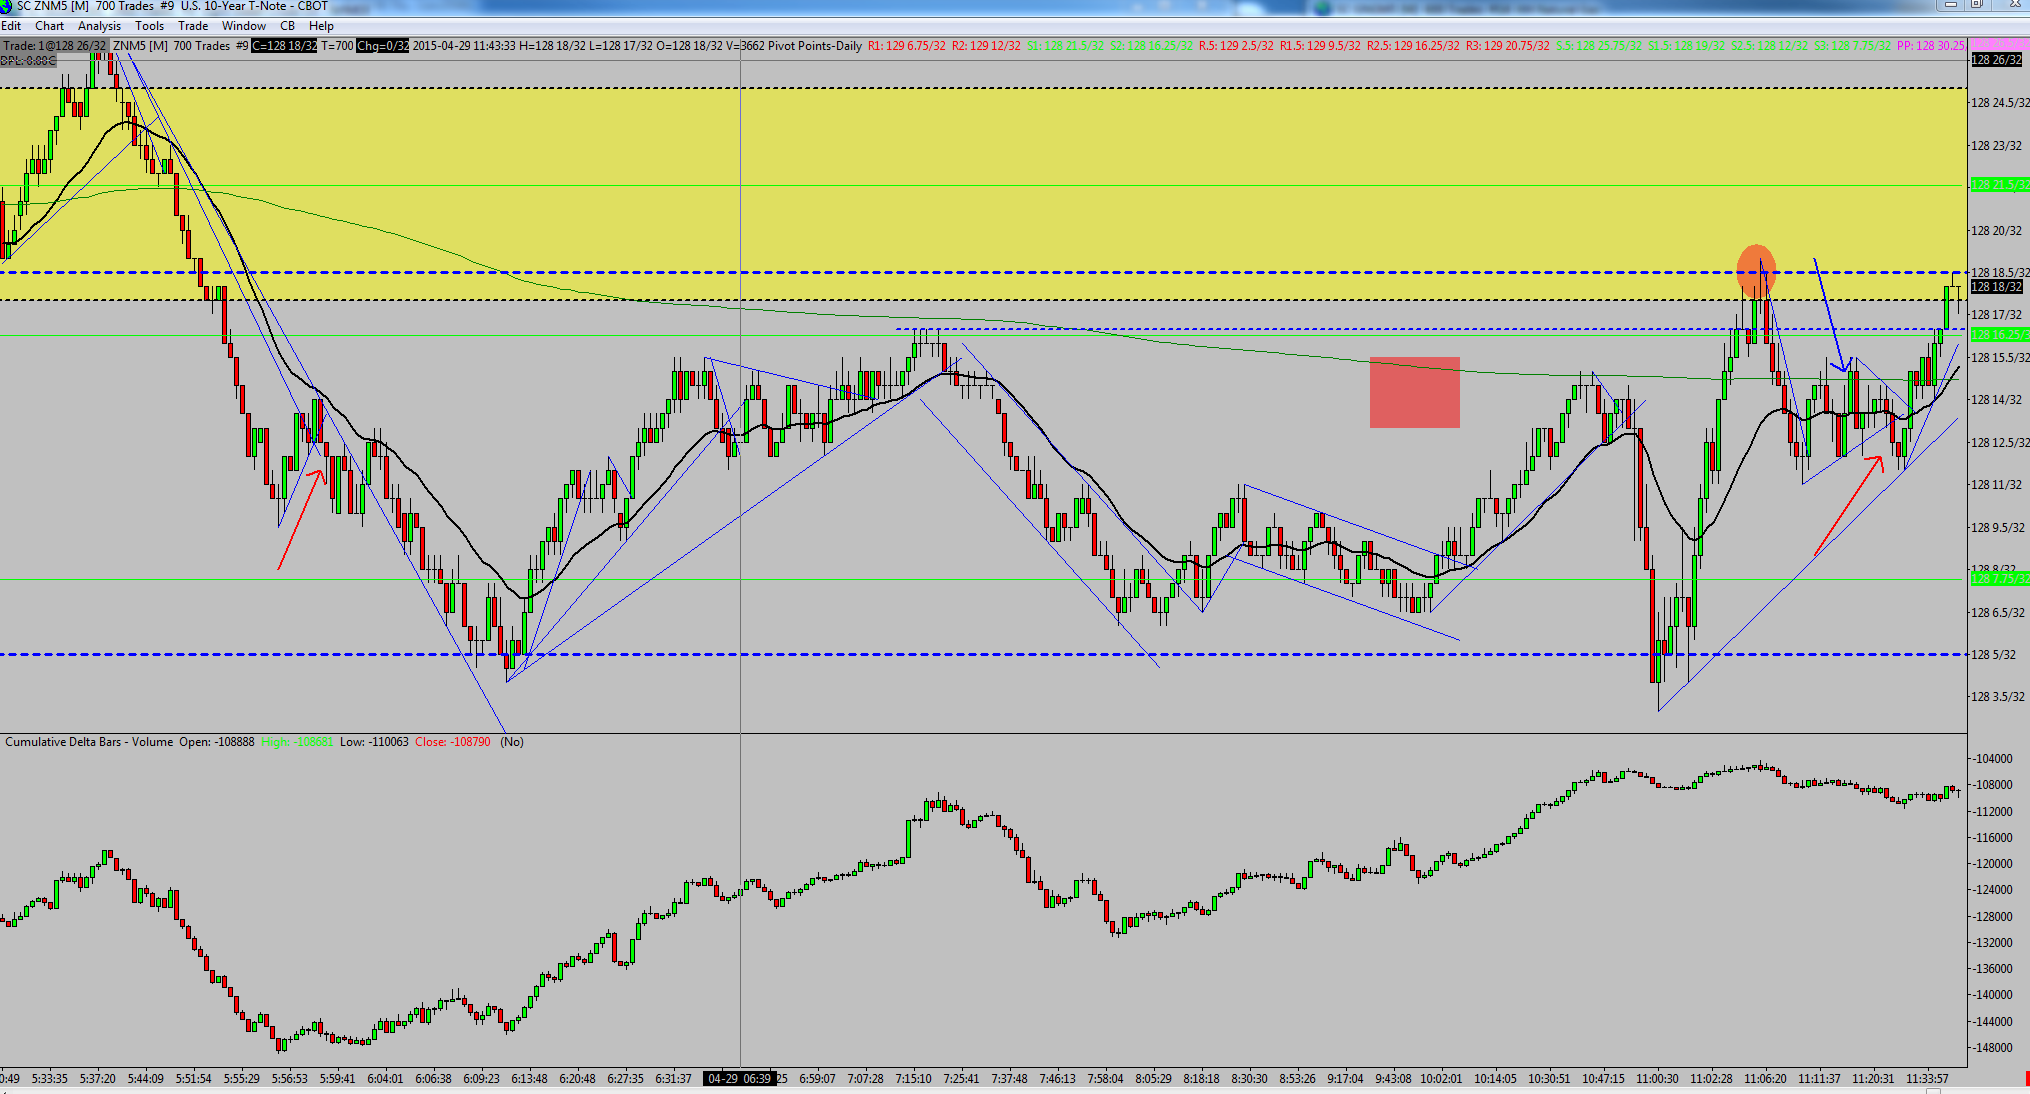Image resolution: width=2030 pixels, height=1094 pixels.
Task: Open the Help menu
Action: click(321, 26)
